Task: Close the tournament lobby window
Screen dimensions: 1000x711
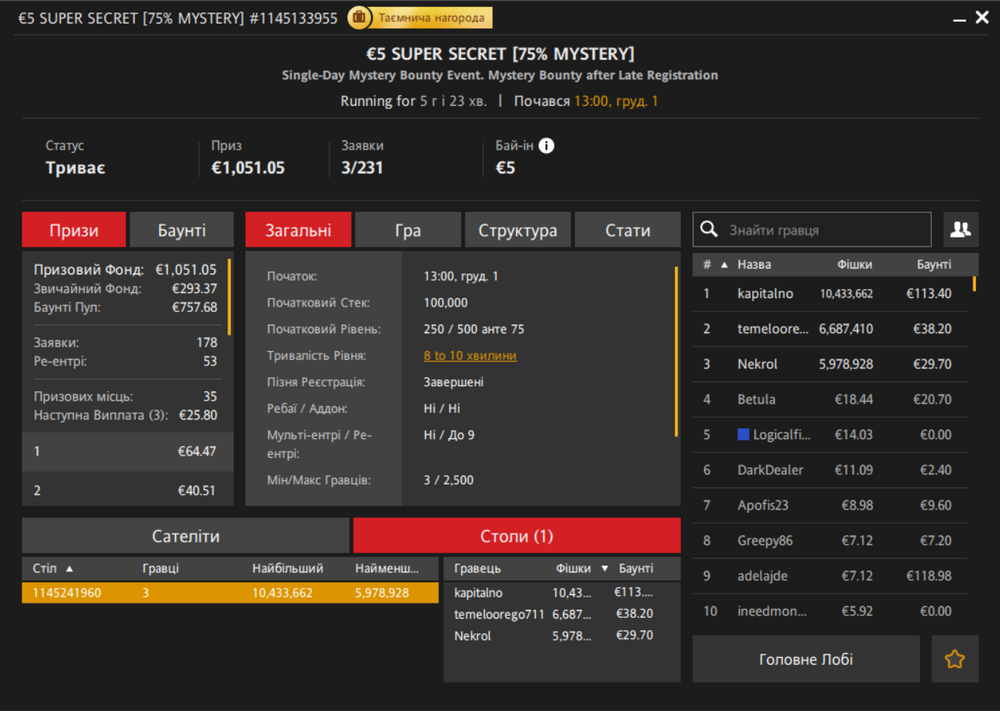Action: pos(982,18)
